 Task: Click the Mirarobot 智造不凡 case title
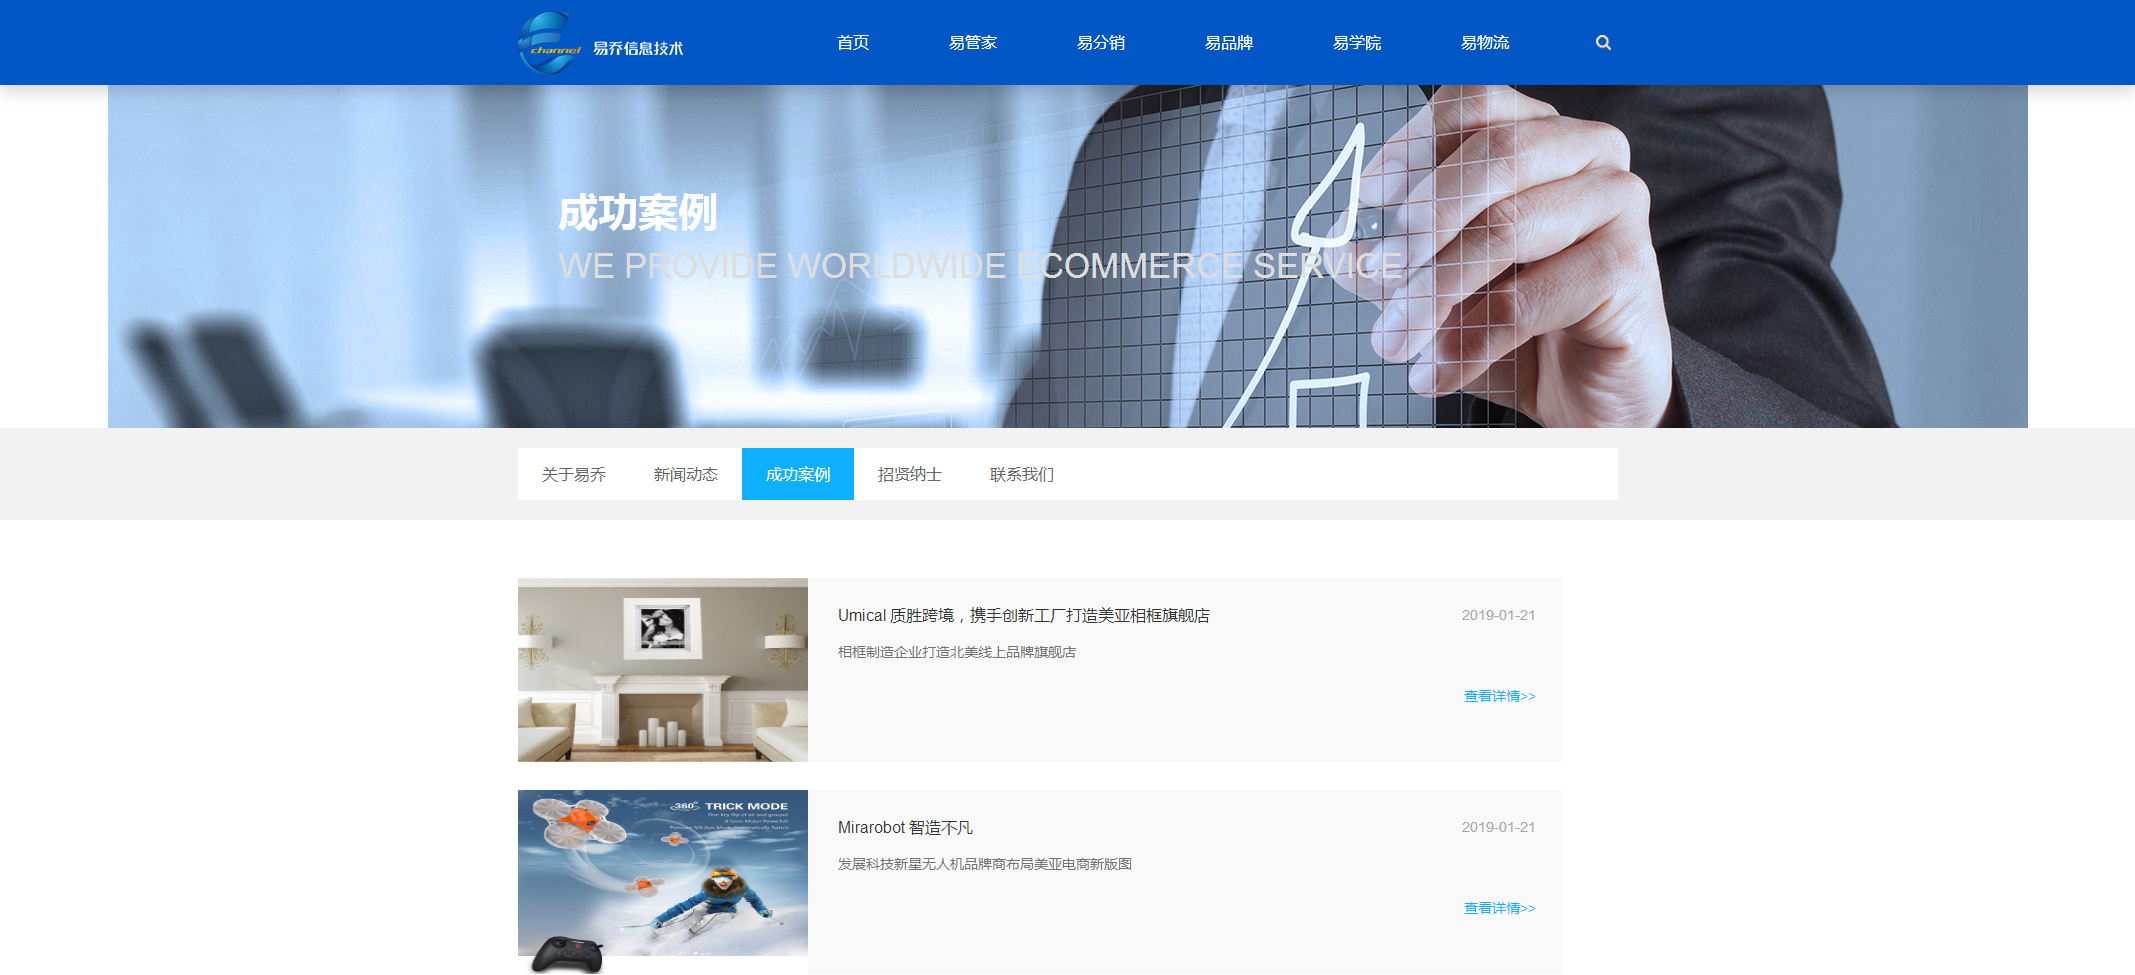(x=905, y=828)
